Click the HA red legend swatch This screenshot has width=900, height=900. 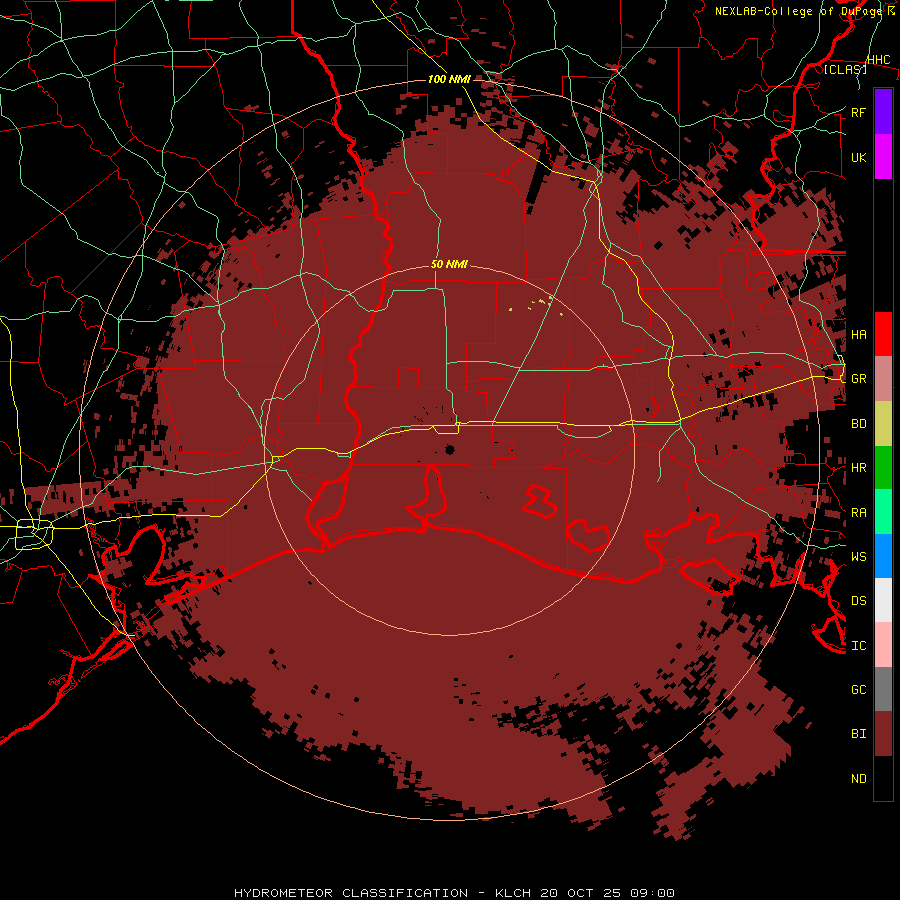click(x=883, y=334)
